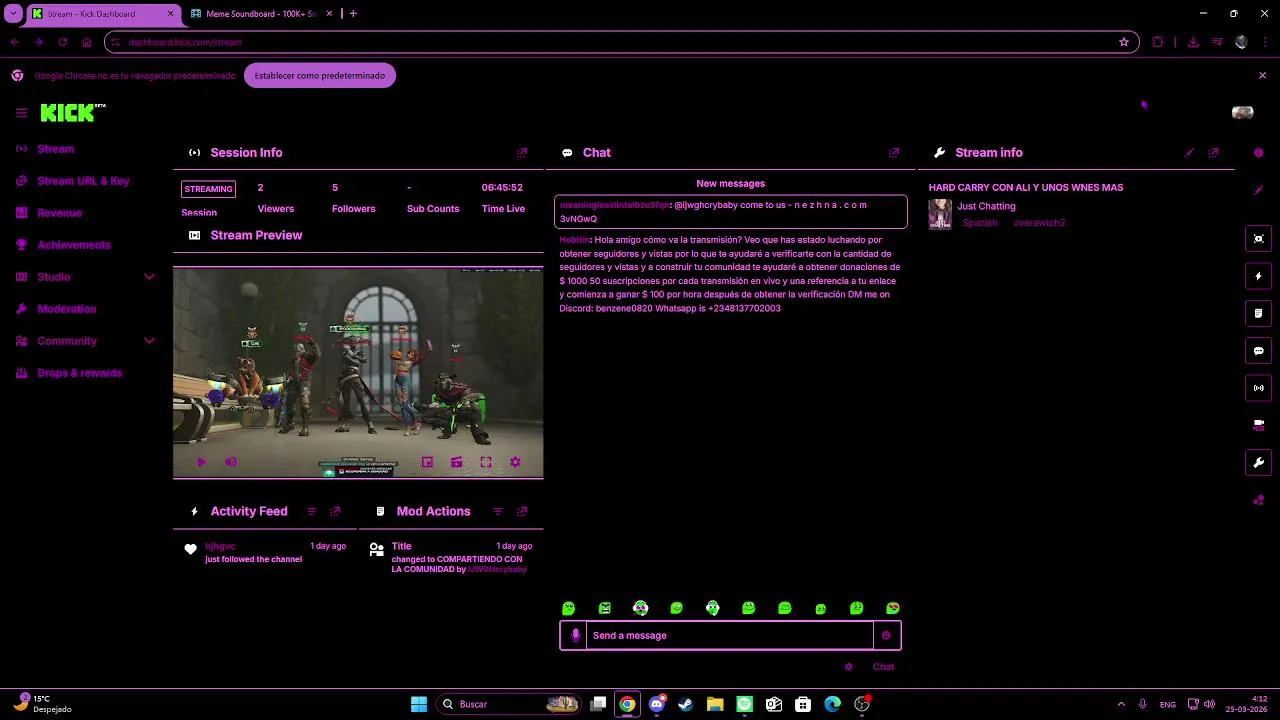Viewport: 1280px width, 720px height.
Task: Pop out the Activity Feed panel
Action: click(x=335, y=511)
